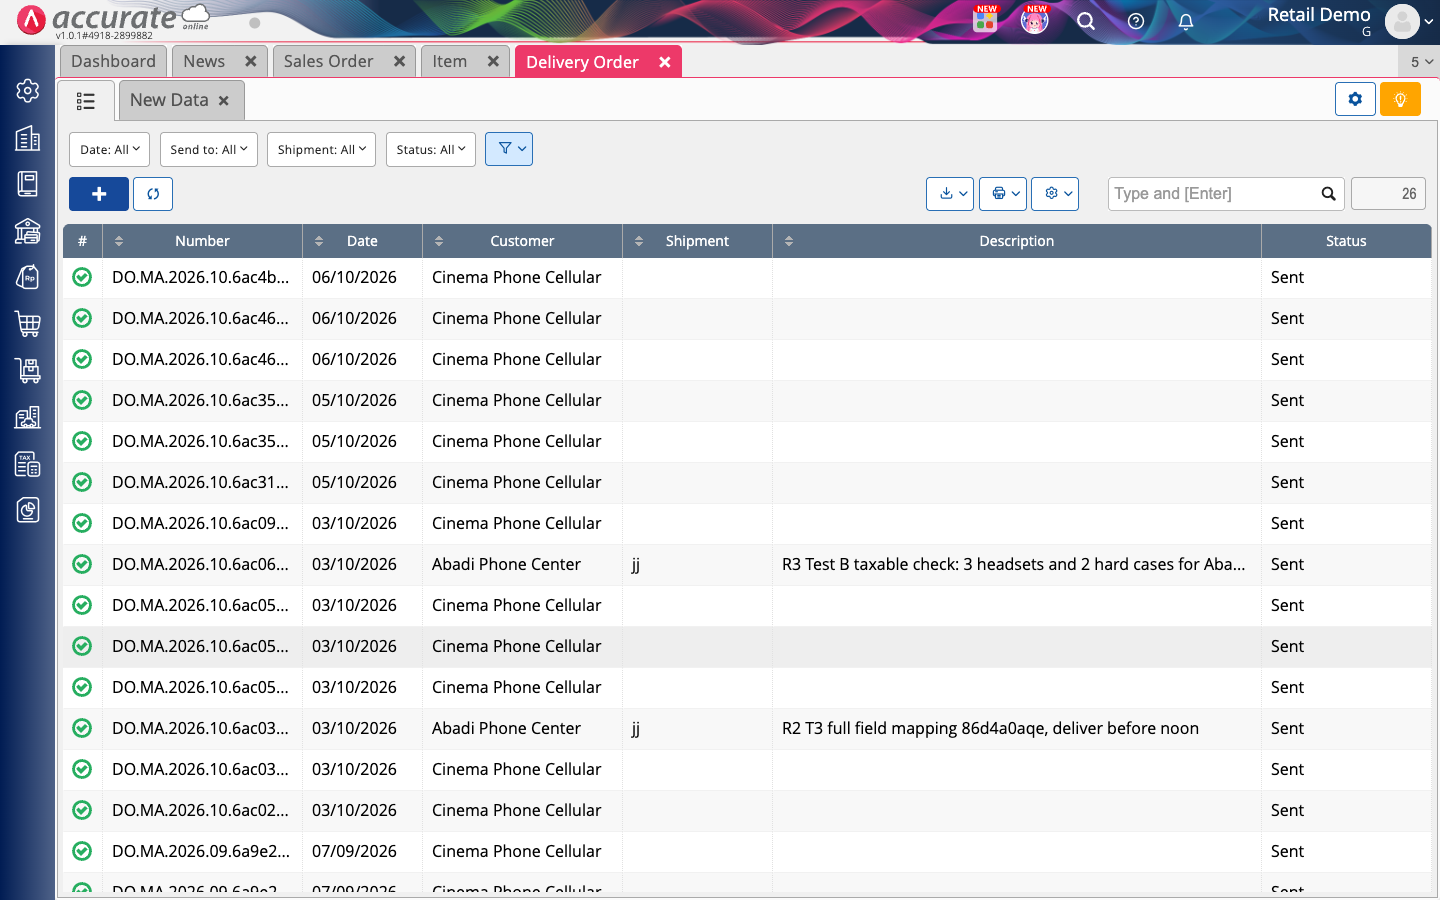Open the Reports chart icon
Image resolution: width=1440 pixels, height=900 pixels.
[28, 510]
